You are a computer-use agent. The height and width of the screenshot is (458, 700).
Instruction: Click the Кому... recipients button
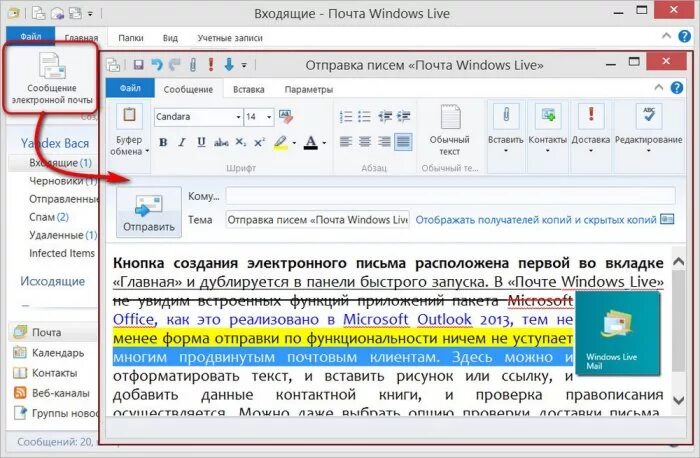pos(204,196)
